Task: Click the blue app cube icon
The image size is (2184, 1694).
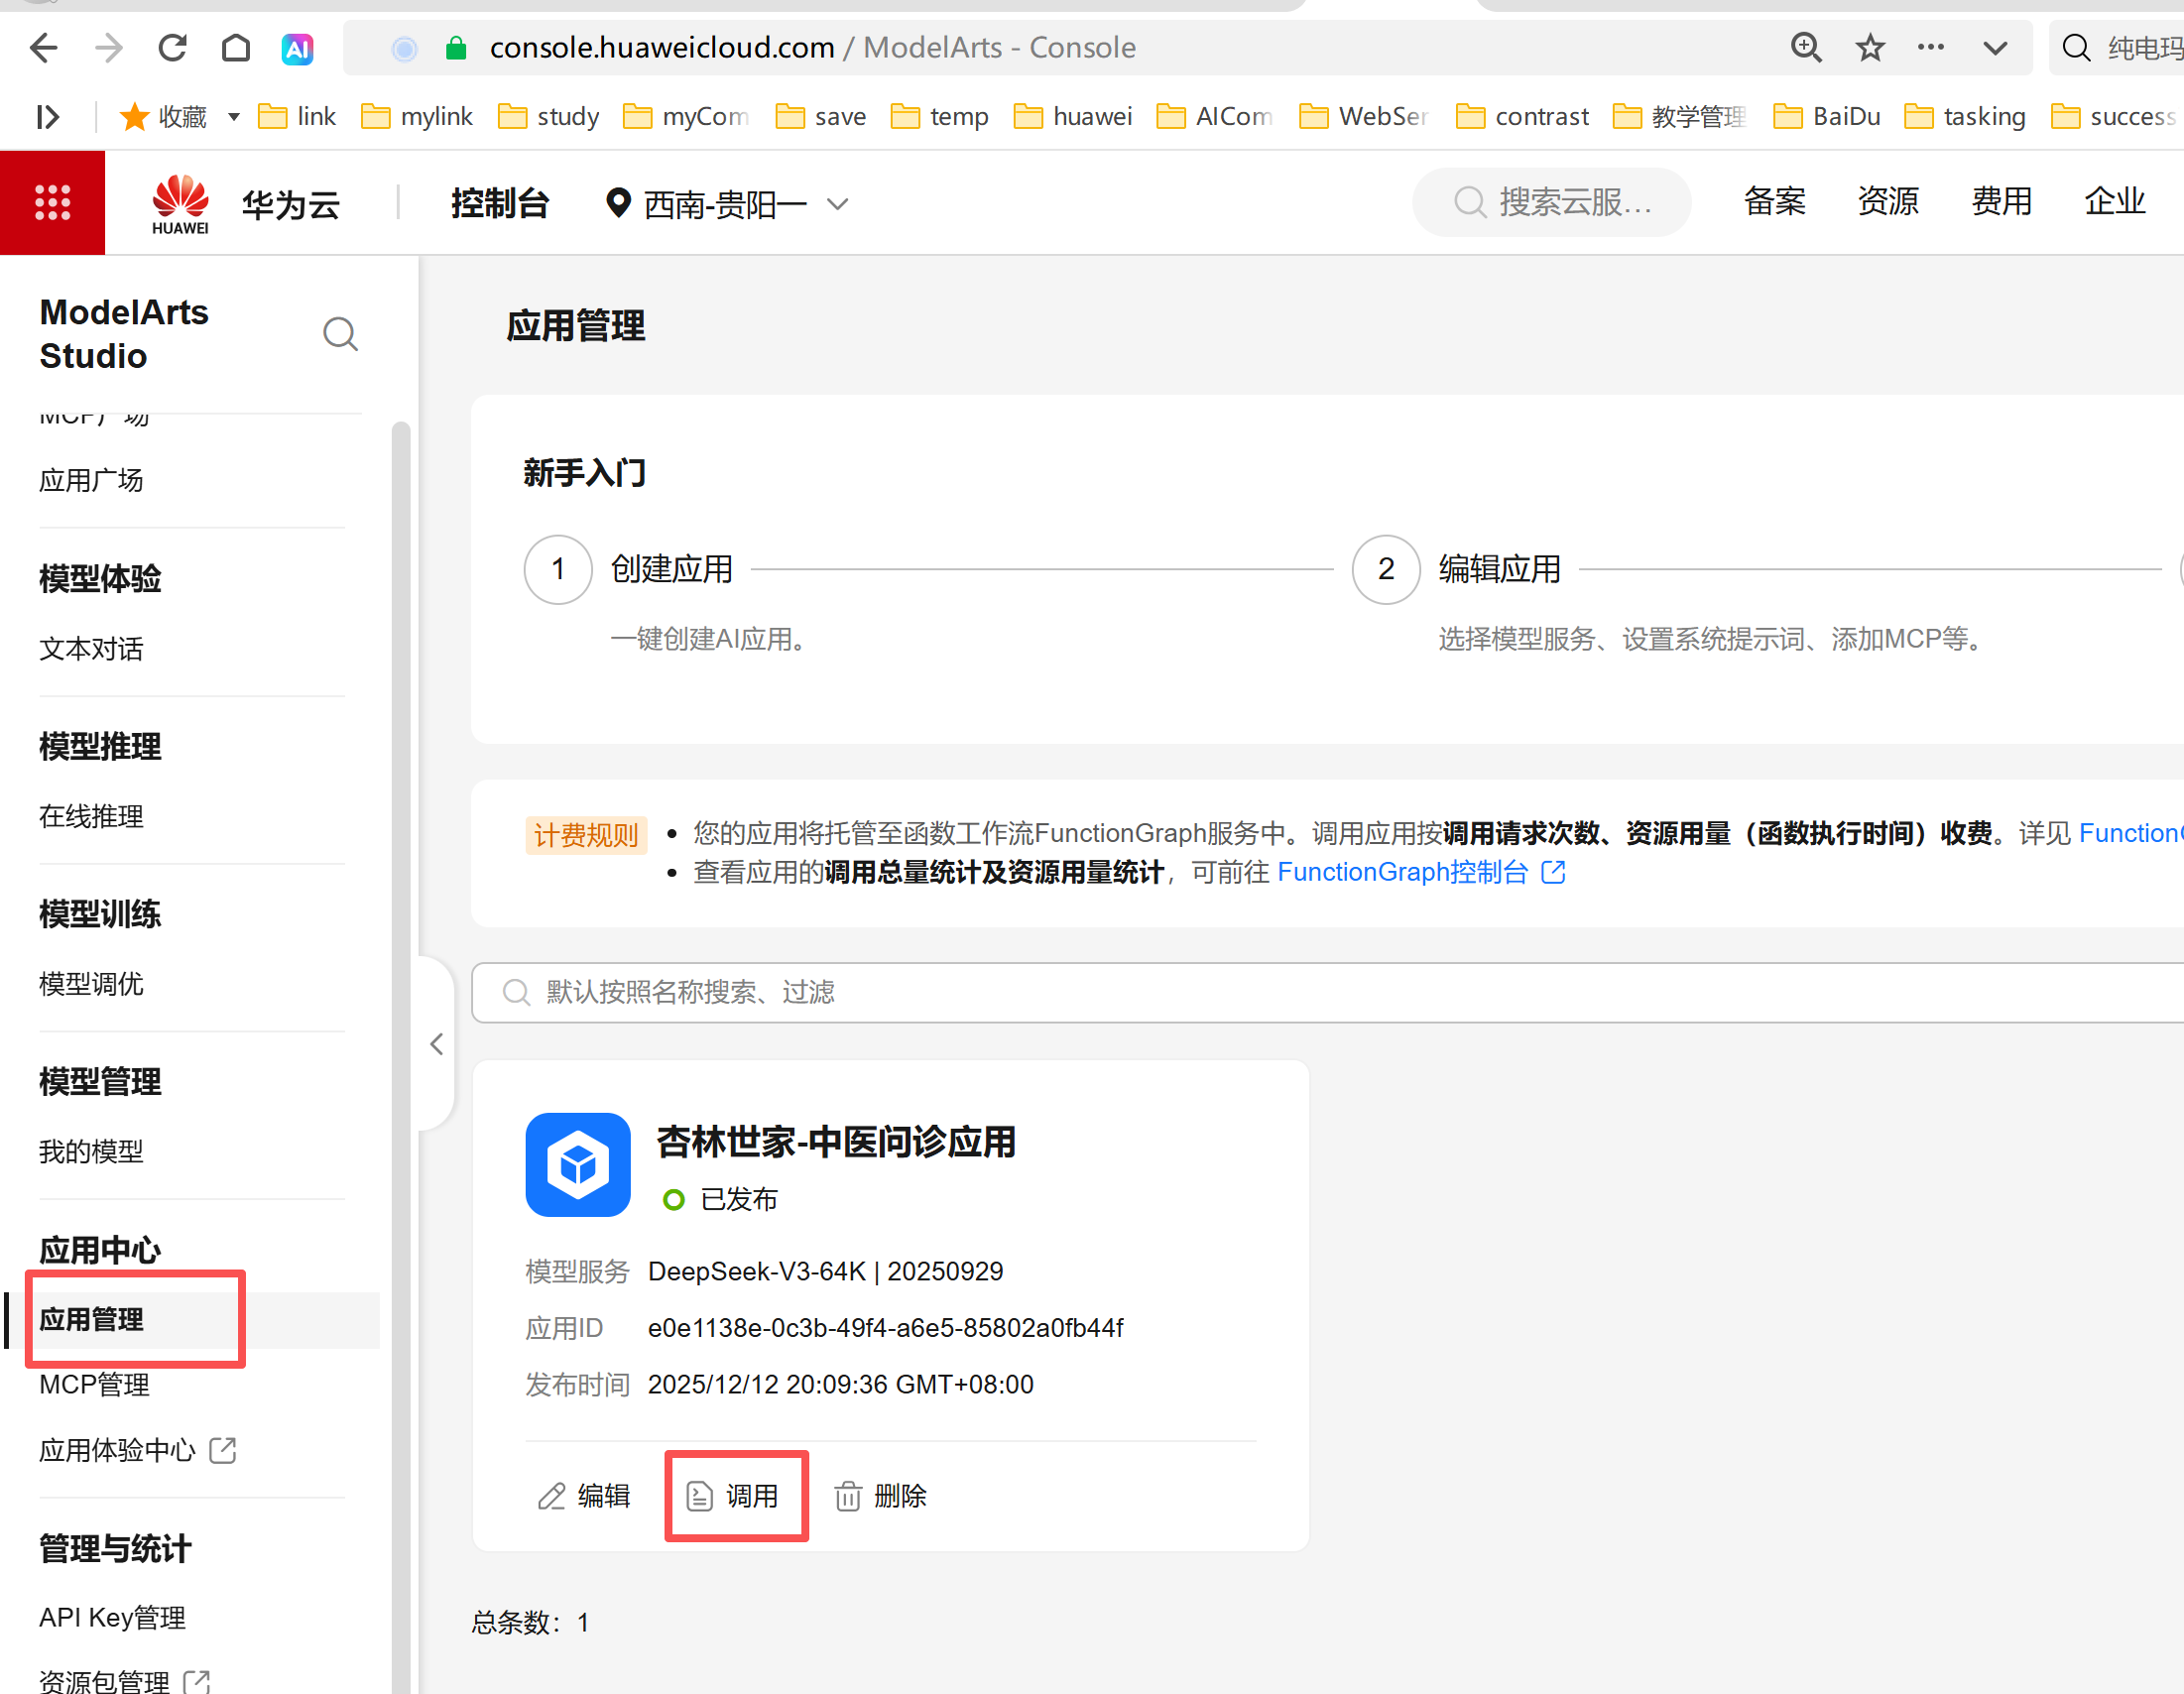Action: tap(577, 1164)
